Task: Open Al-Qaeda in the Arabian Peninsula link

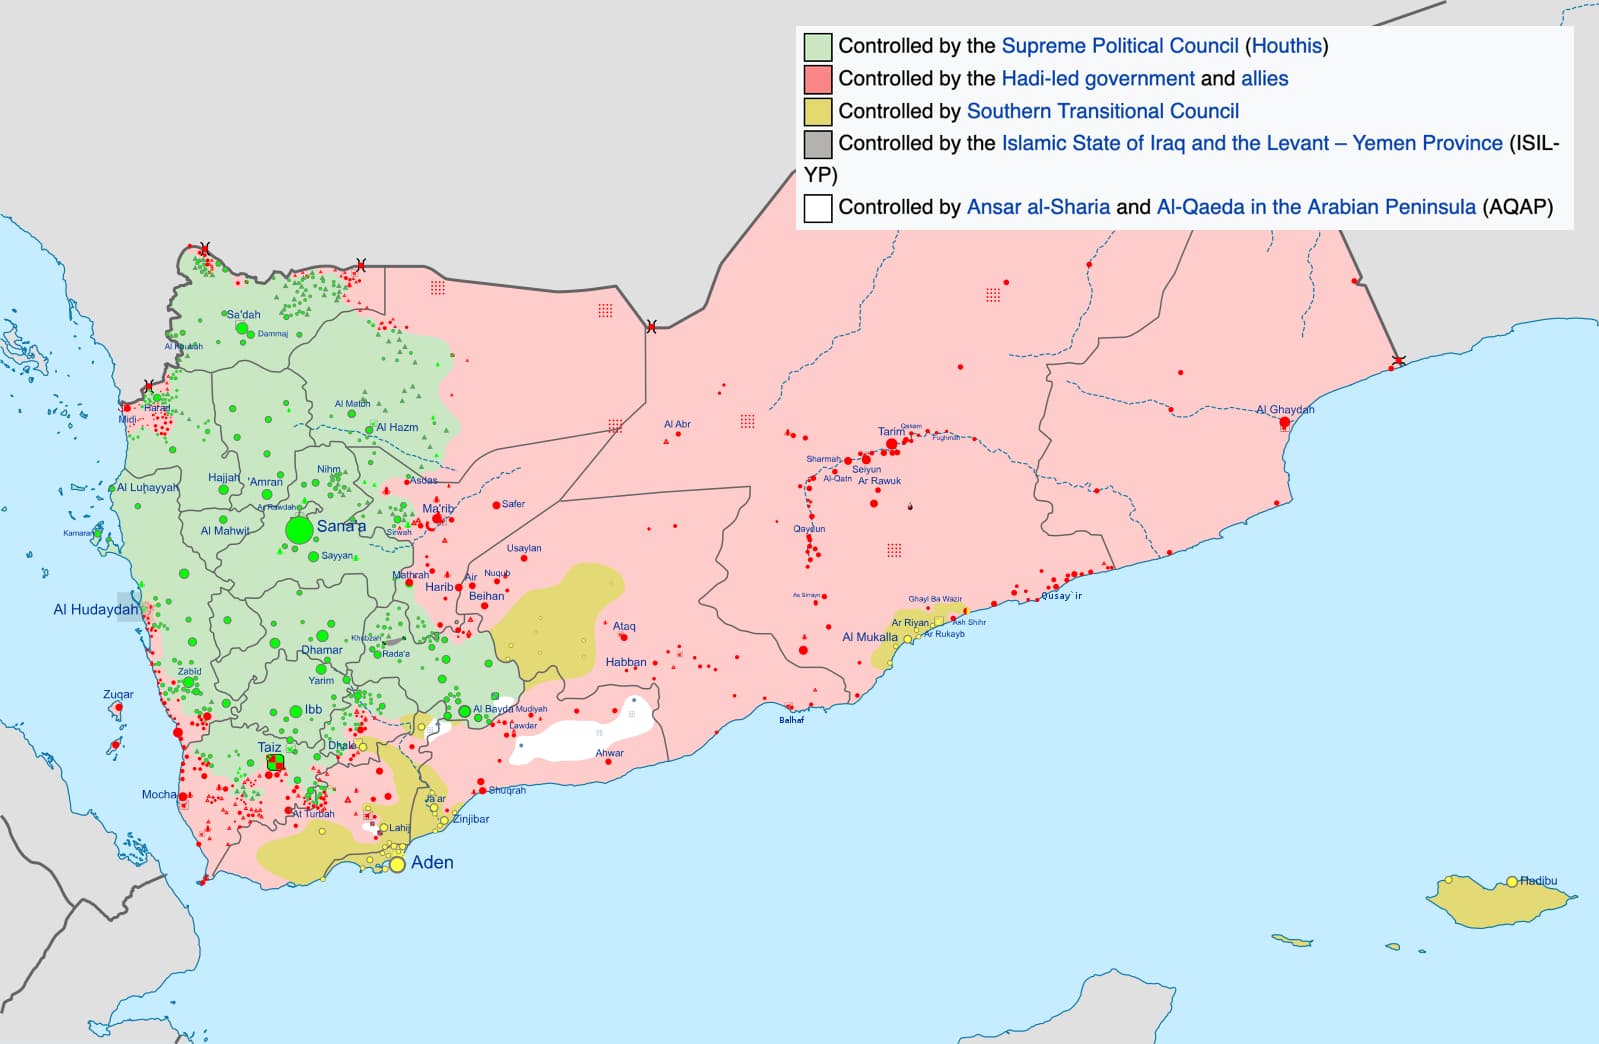Action: [1316, 207]
